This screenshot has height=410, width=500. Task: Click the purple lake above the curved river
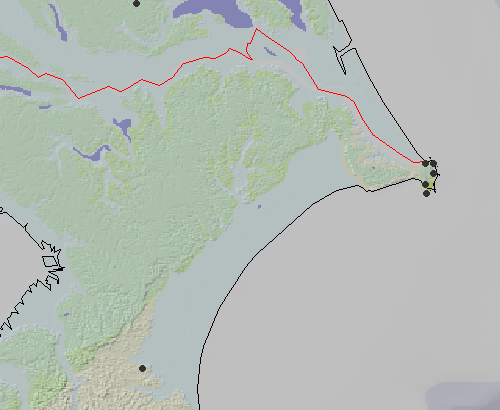coord(123,128)
